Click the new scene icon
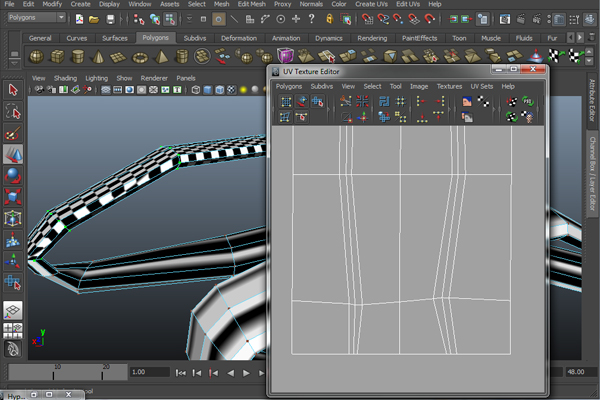This screenshot has height=400, width=600. 79,19
